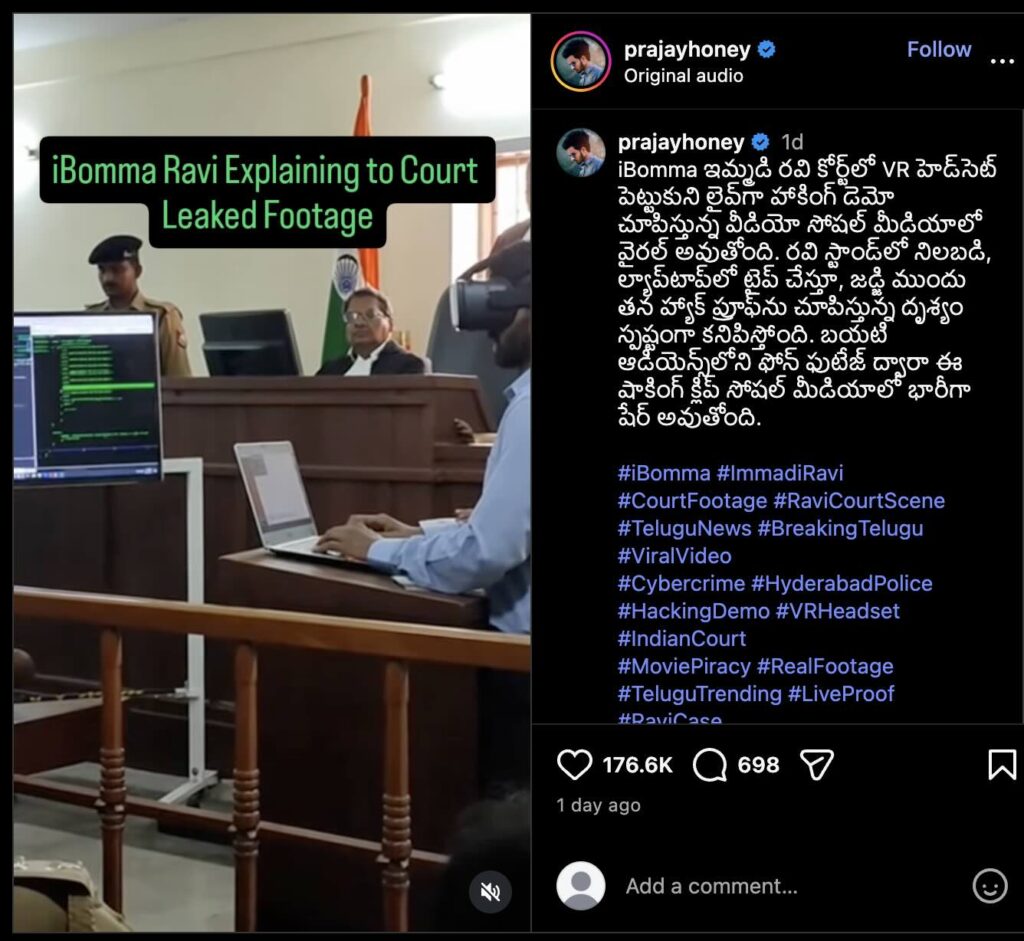Open prajayhoney username in post header
This screenshot has height=941, width=1024.
pyautogui.click(x=687, y=50)
